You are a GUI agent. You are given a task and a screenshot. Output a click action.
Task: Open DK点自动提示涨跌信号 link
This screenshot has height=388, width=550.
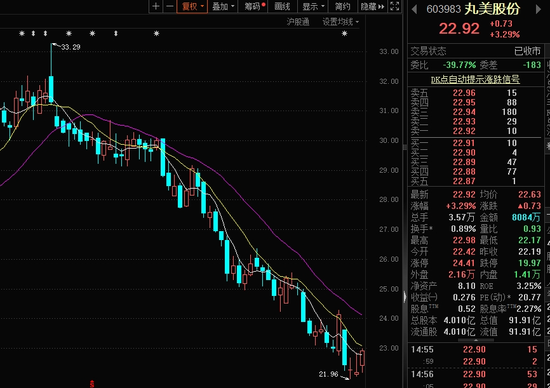(x=475, y=80)
